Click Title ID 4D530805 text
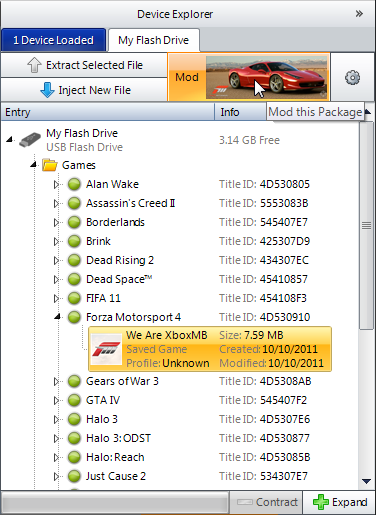Screen dimensions: 376x515 click(x=264, y=184)
